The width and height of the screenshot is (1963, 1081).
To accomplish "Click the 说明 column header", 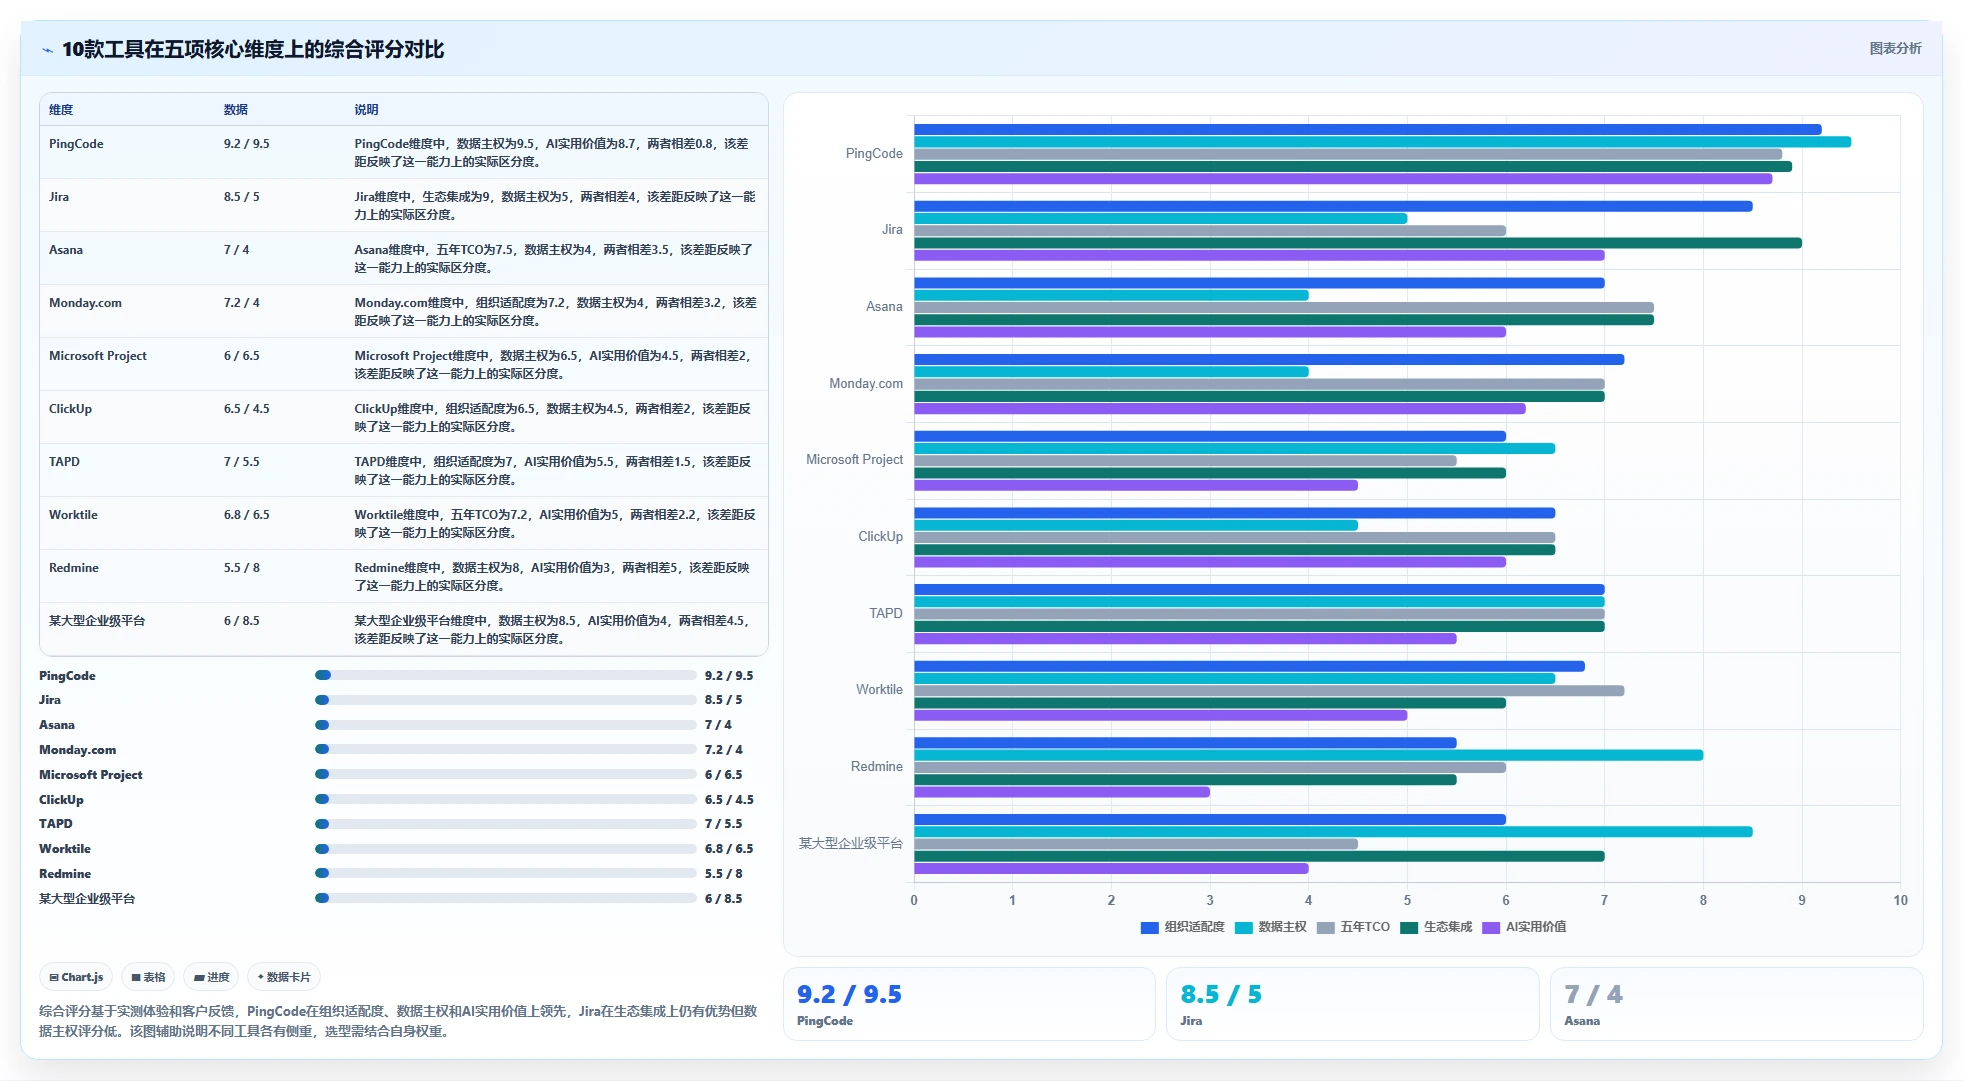I will point(366,110).
